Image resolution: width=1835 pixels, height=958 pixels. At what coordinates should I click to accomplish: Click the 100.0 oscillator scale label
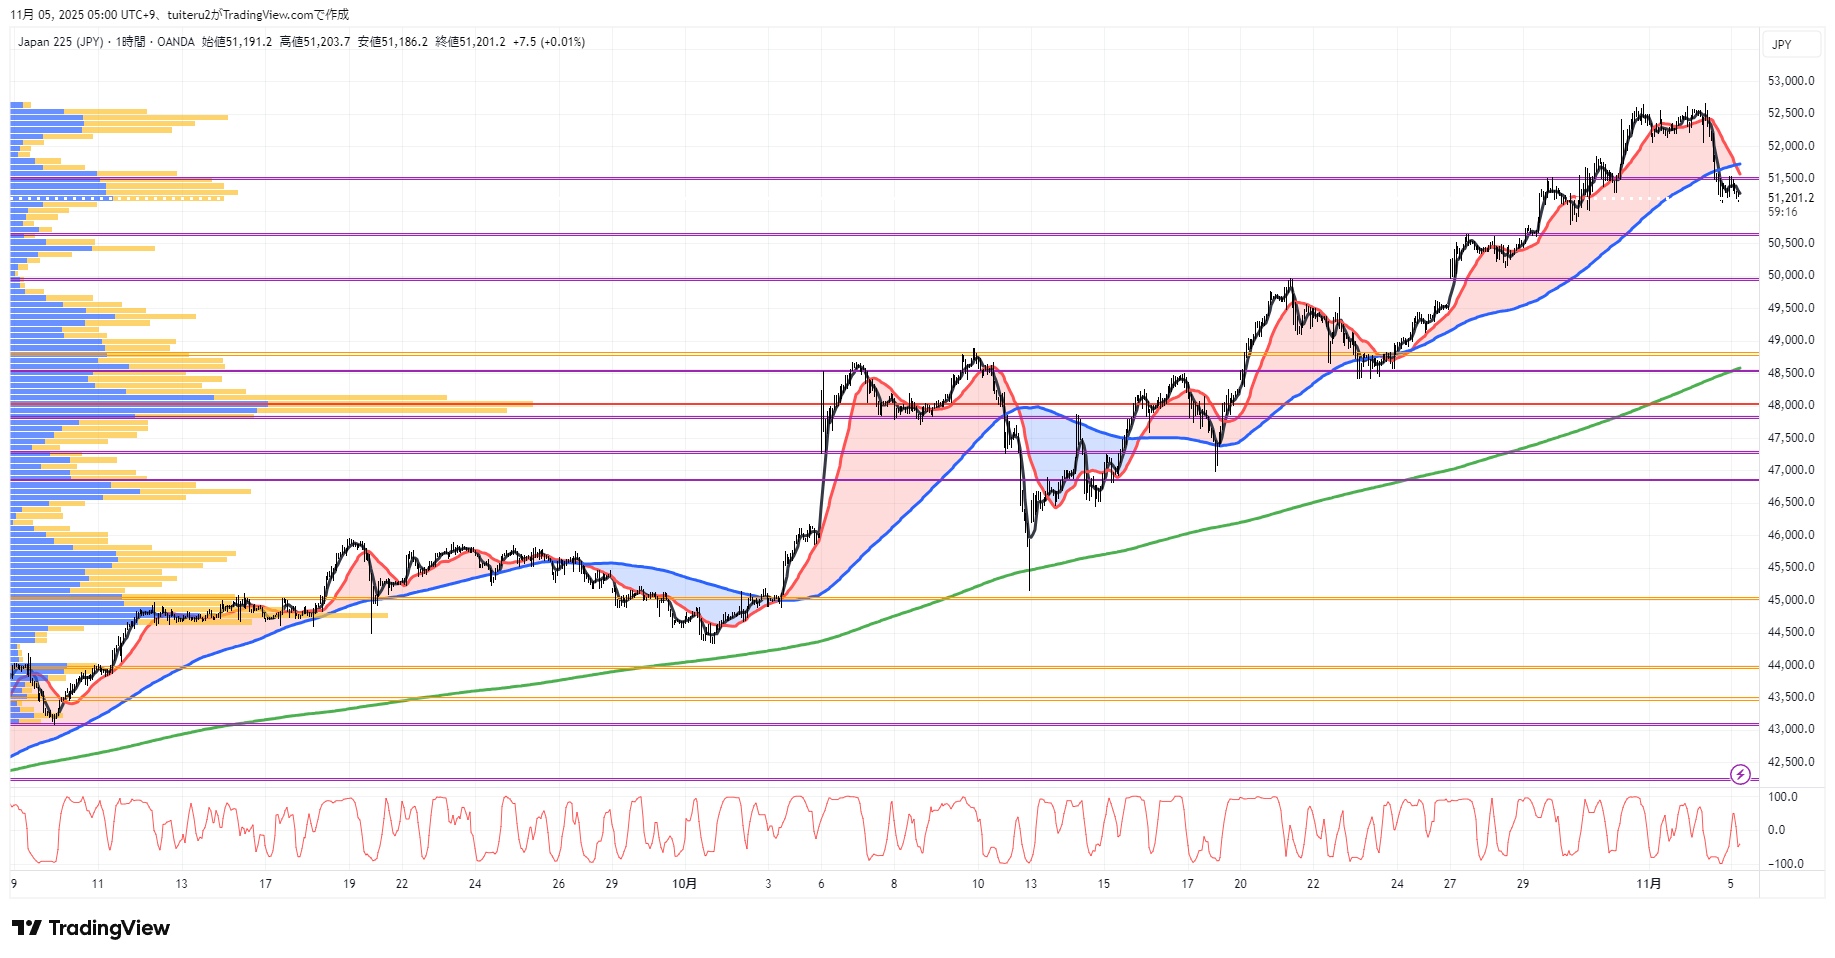tap(1782, 797)
